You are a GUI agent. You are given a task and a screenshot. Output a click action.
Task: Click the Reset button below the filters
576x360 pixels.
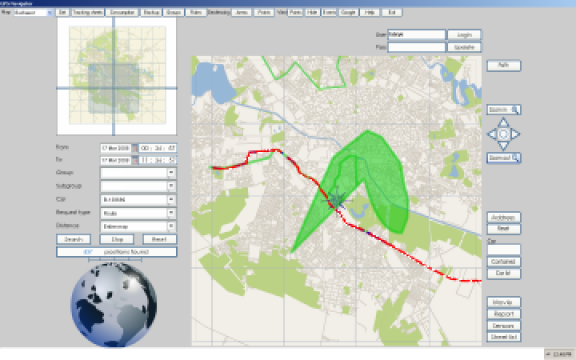159,239
